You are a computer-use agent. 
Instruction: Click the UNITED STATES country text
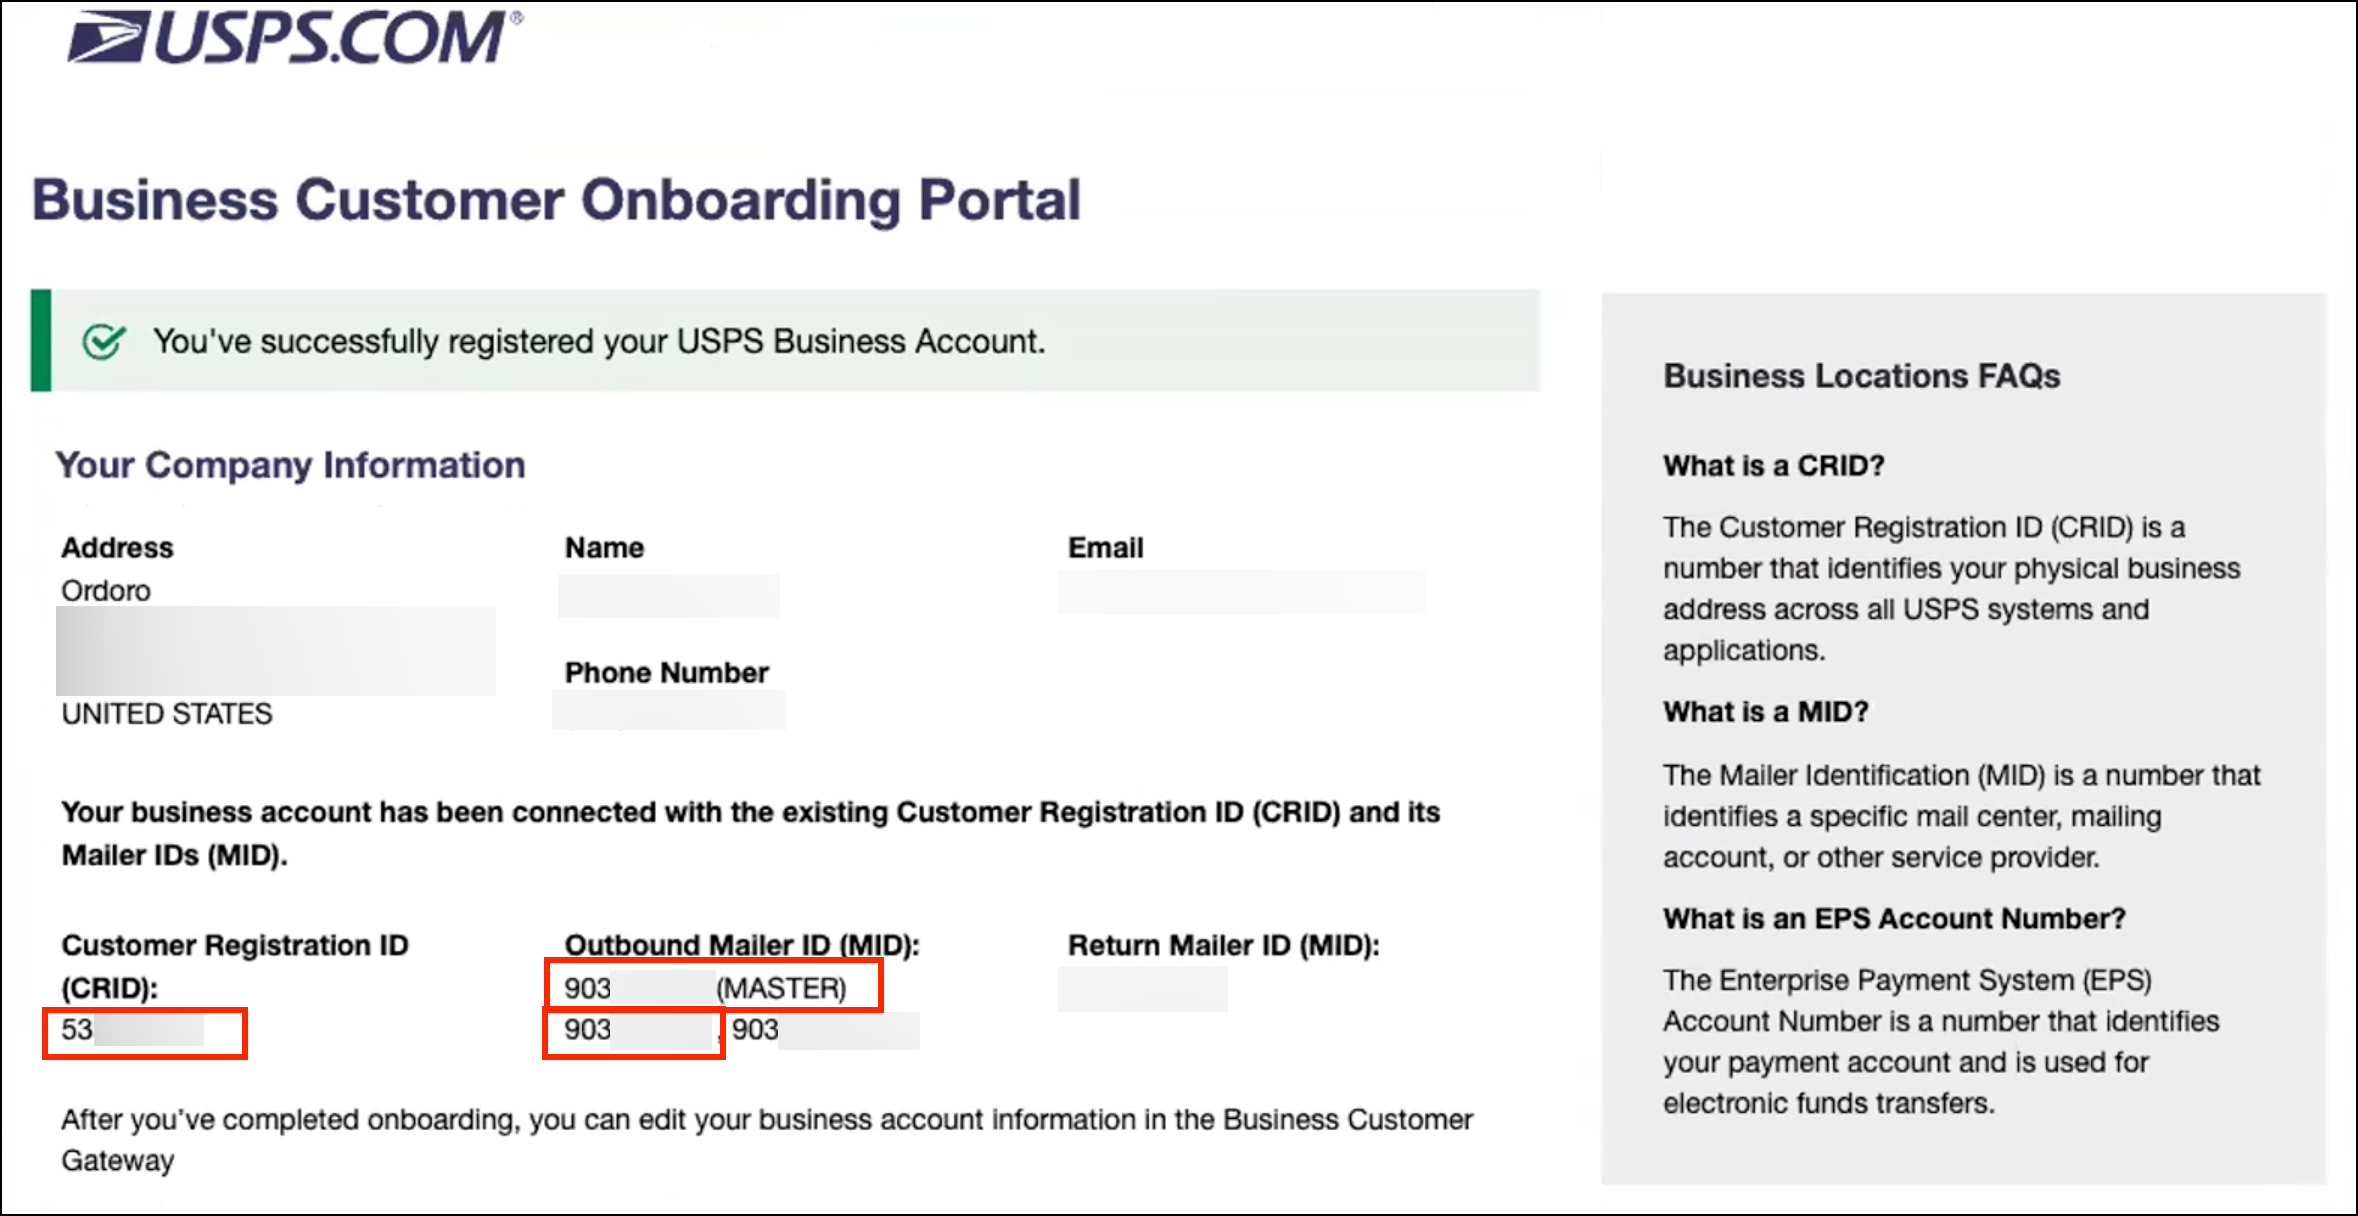[166, 714]
